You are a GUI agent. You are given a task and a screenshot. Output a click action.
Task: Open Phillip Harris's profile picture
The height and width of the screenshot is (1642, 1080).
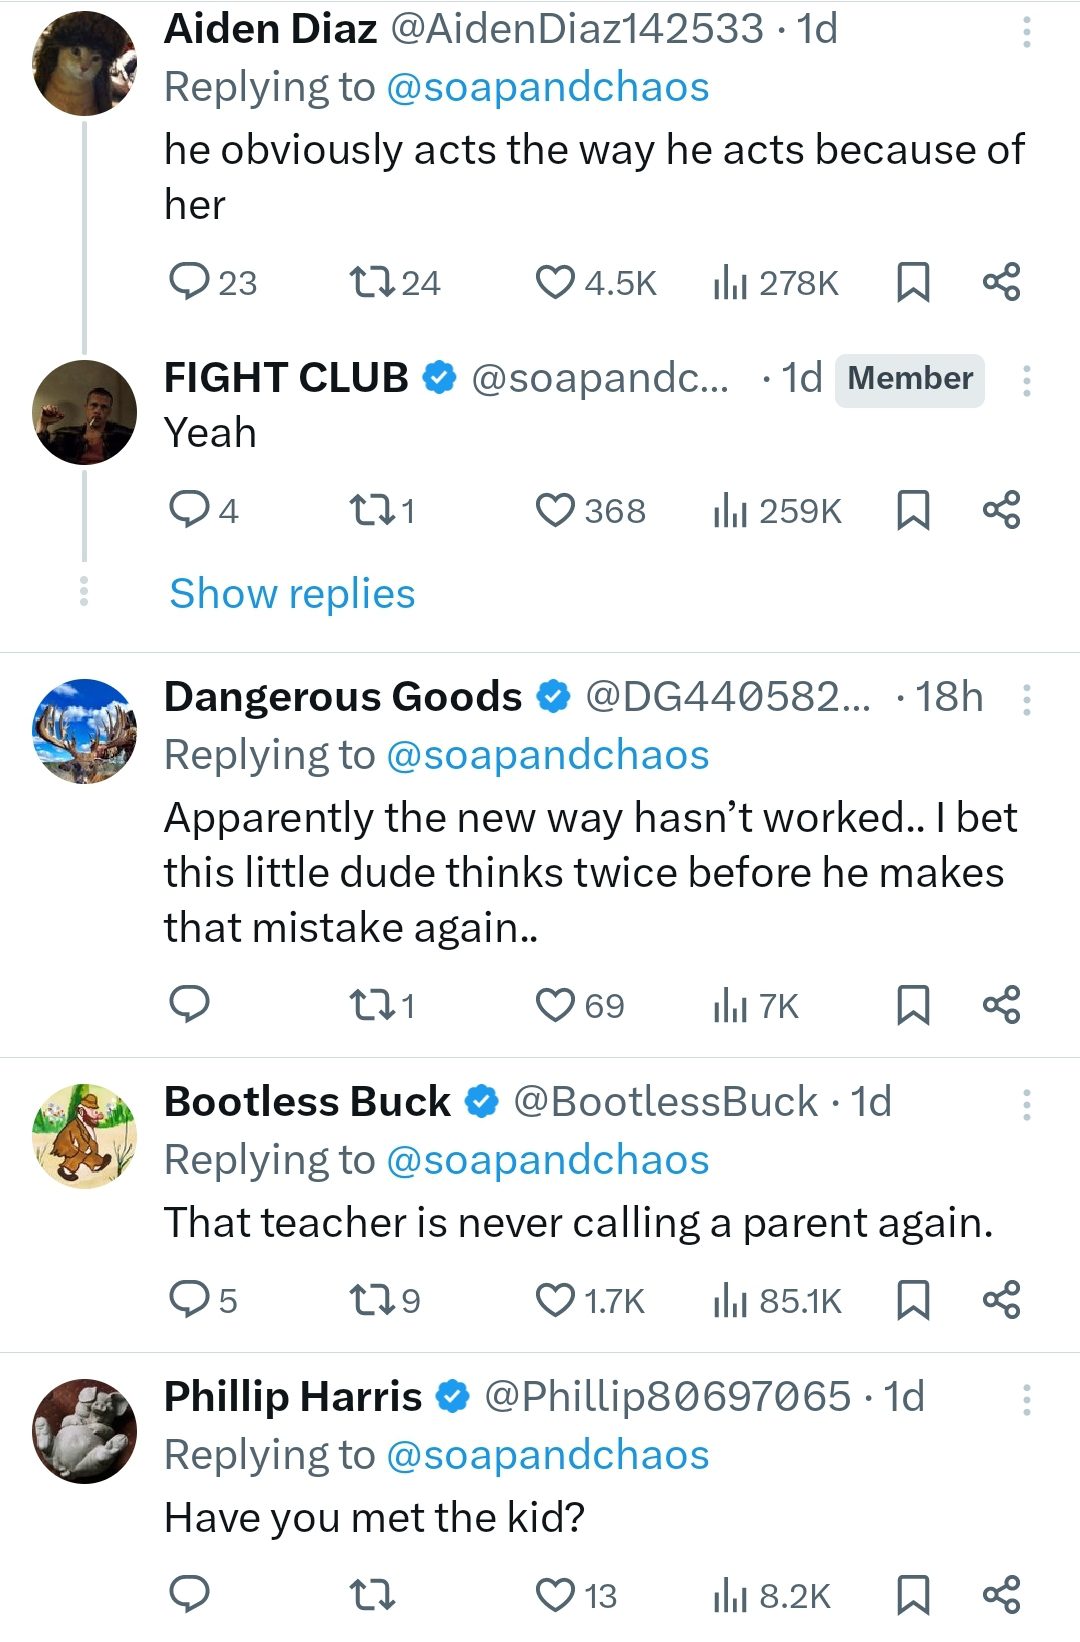point(85,1431)
